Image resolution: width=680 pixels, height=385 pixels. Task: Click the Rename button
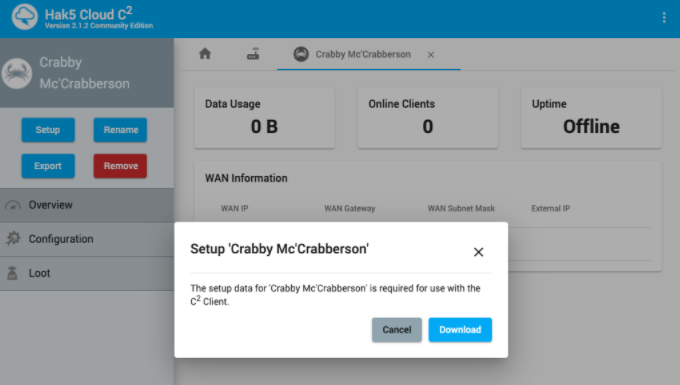click(x=120, y=130)
